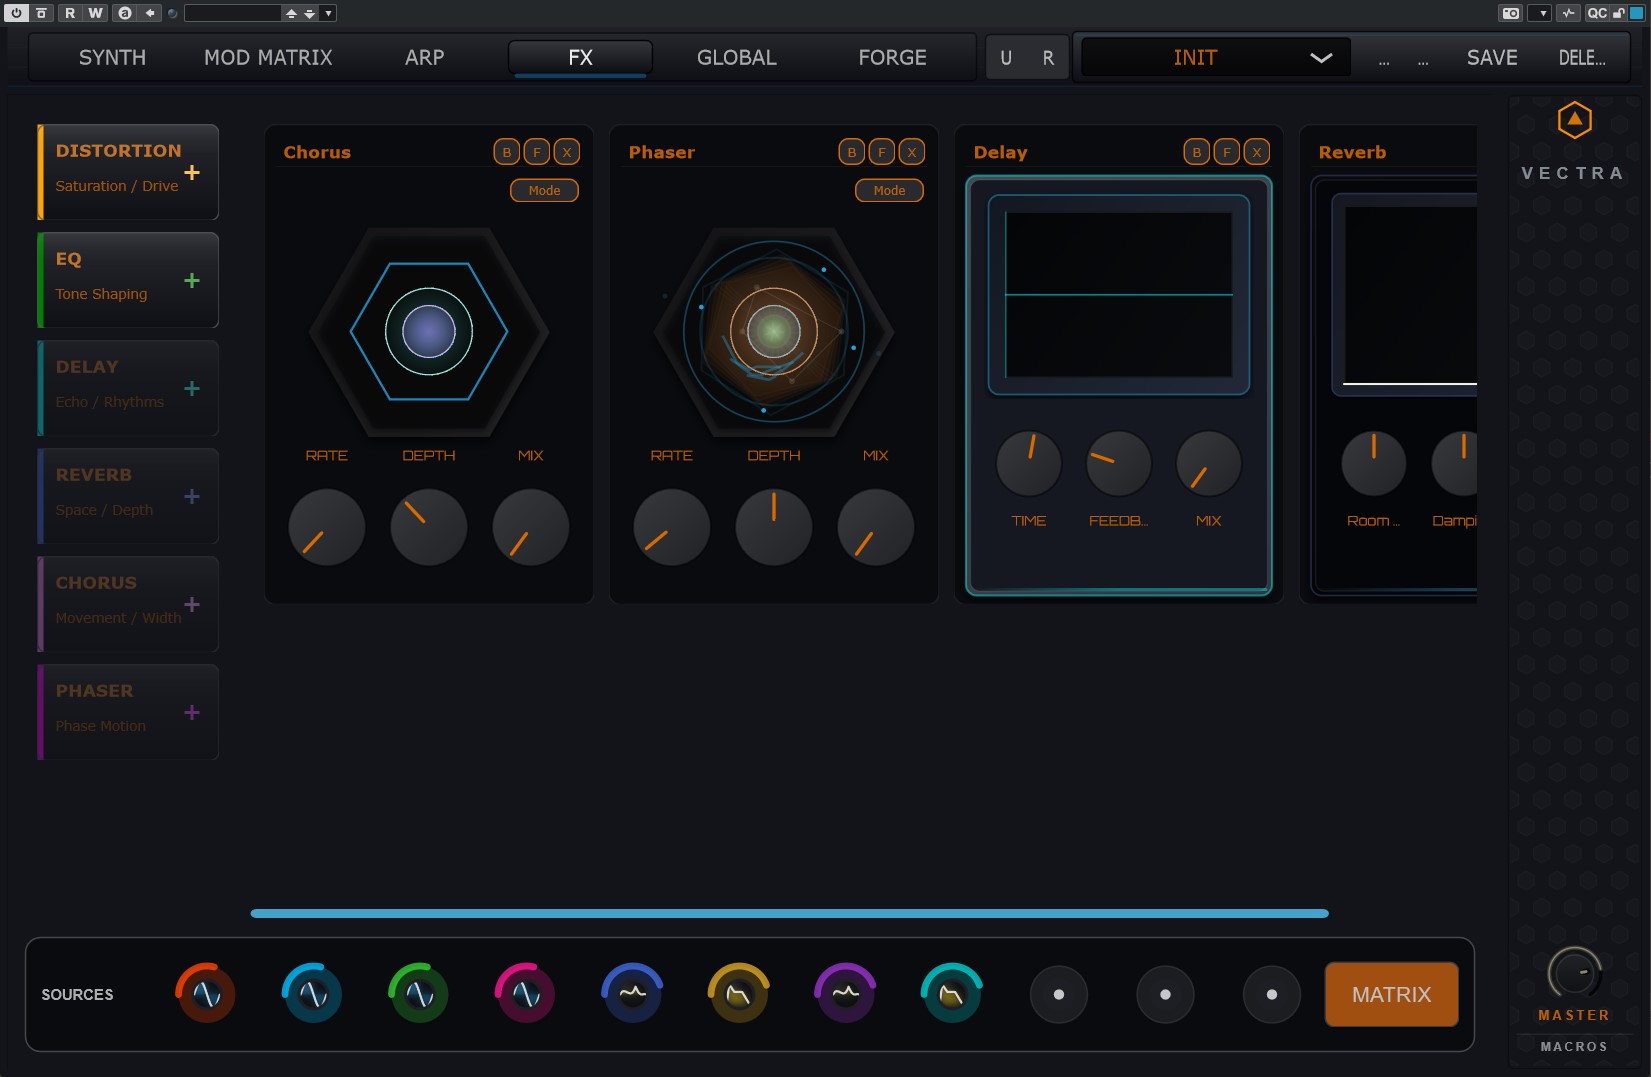Toggle the B bypass on Delay
Viewport: 1651px width, 1077px height.
click(x=1197, y=152)
